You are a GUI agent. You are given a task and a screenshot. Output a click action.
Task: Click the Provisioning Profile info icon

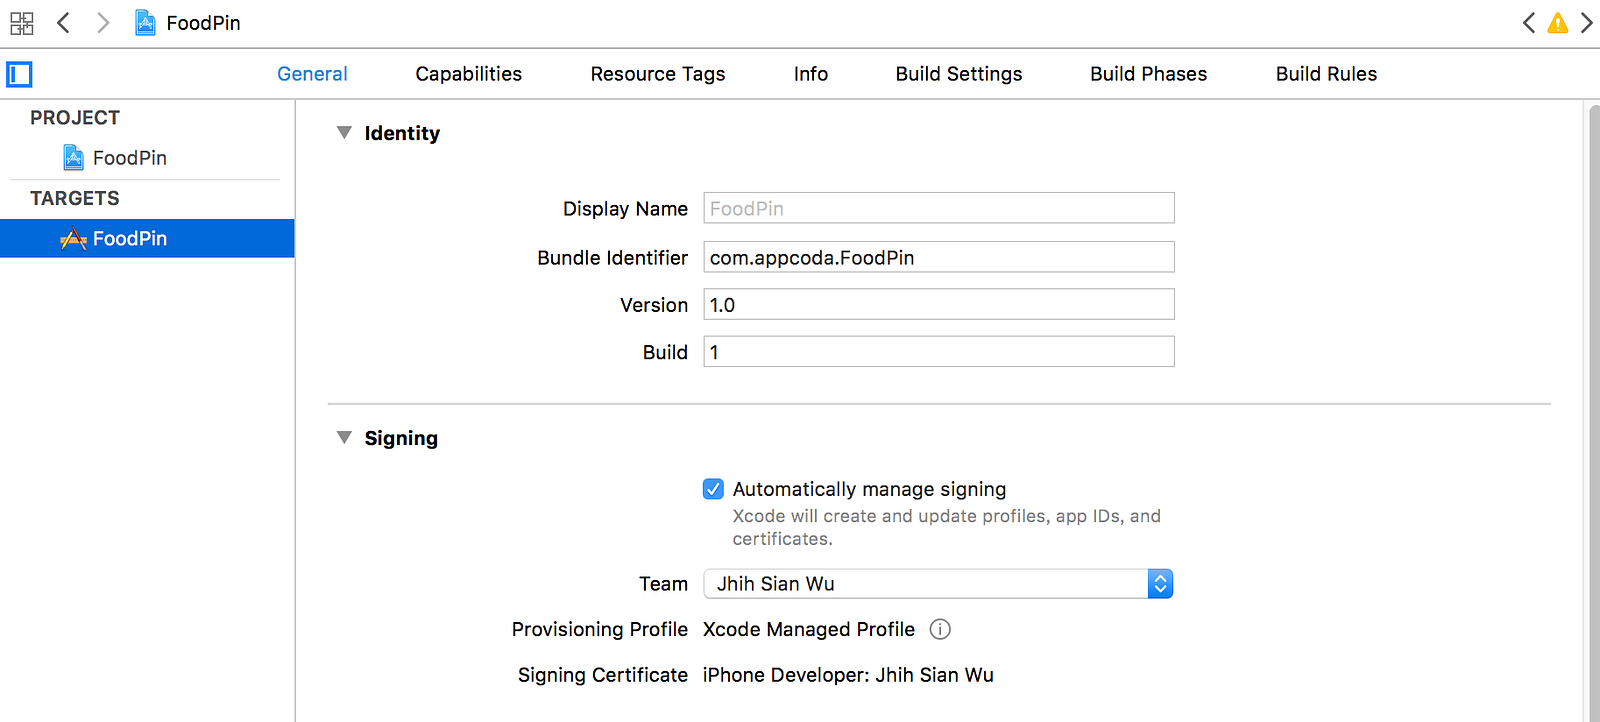(940, 629)
